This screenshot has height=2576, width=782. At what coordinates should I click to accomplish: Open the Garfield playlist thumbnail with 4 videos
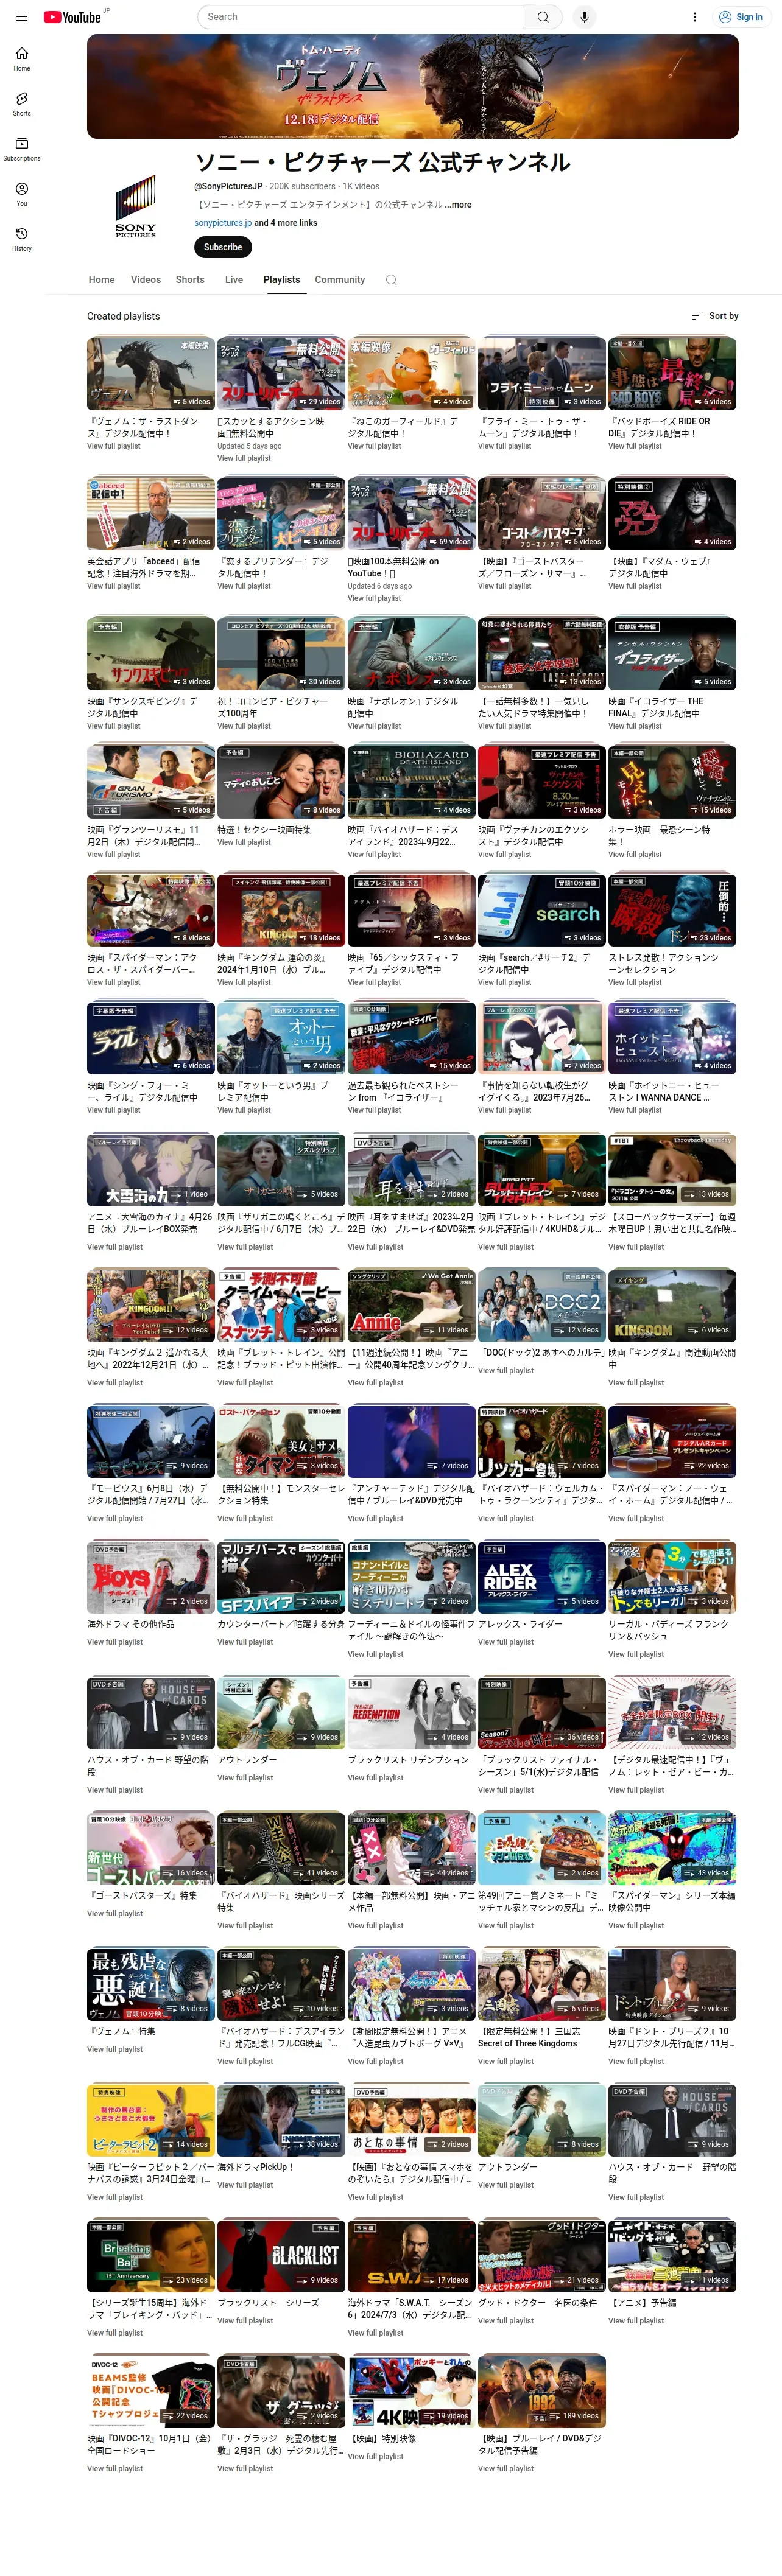pos(411,374)
